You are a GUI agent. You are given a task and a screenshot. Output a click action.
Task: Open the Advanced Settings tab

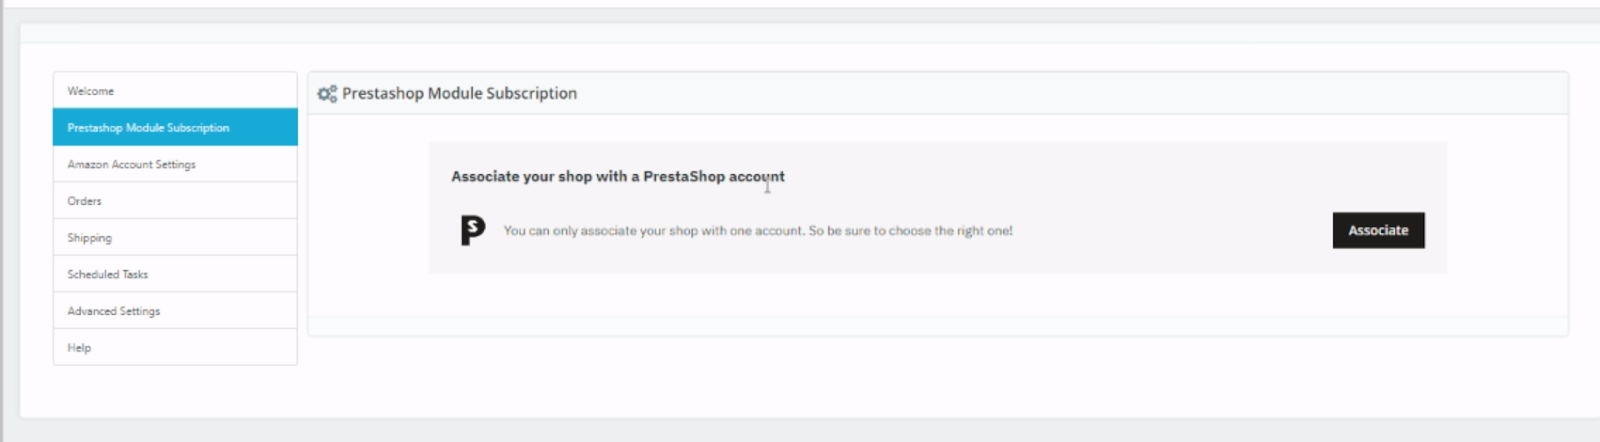(175, 311)
